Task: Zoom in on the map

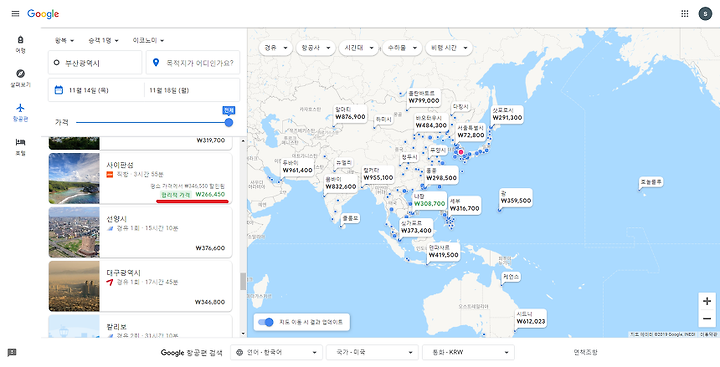Action: pos(707,301)
